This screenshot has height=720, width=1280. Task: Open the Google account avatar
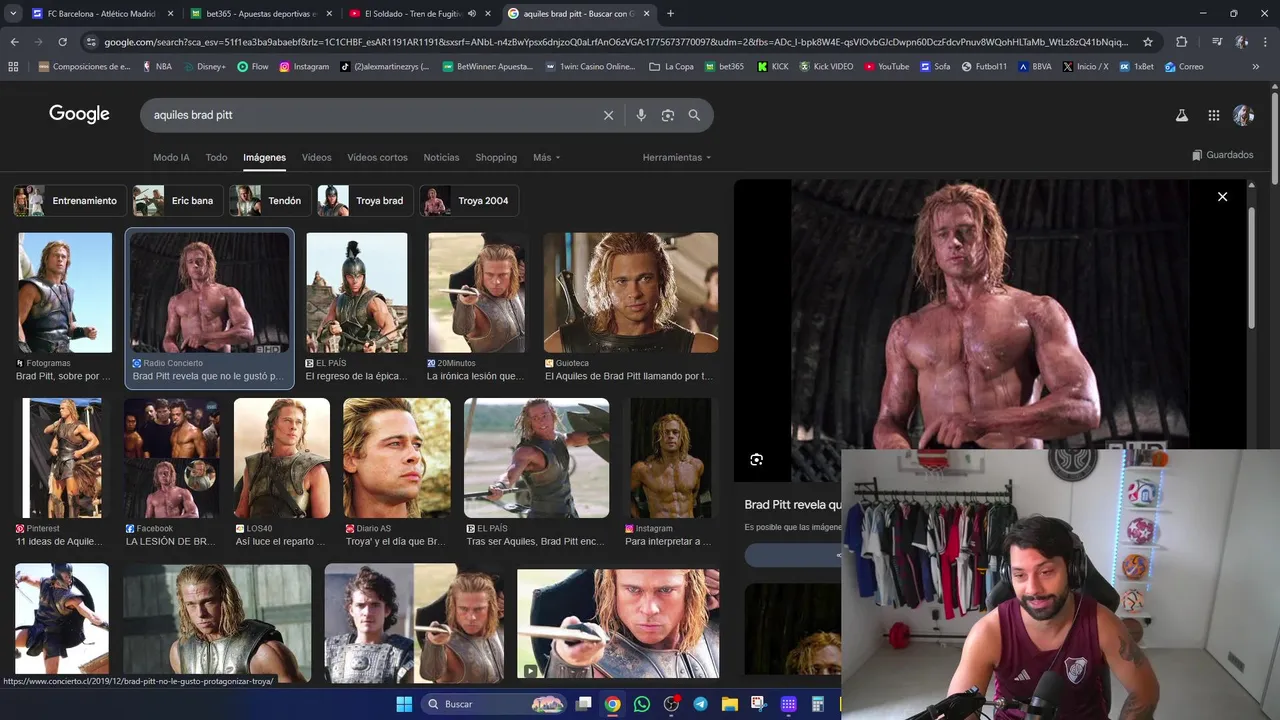[x=1243, y=115]
